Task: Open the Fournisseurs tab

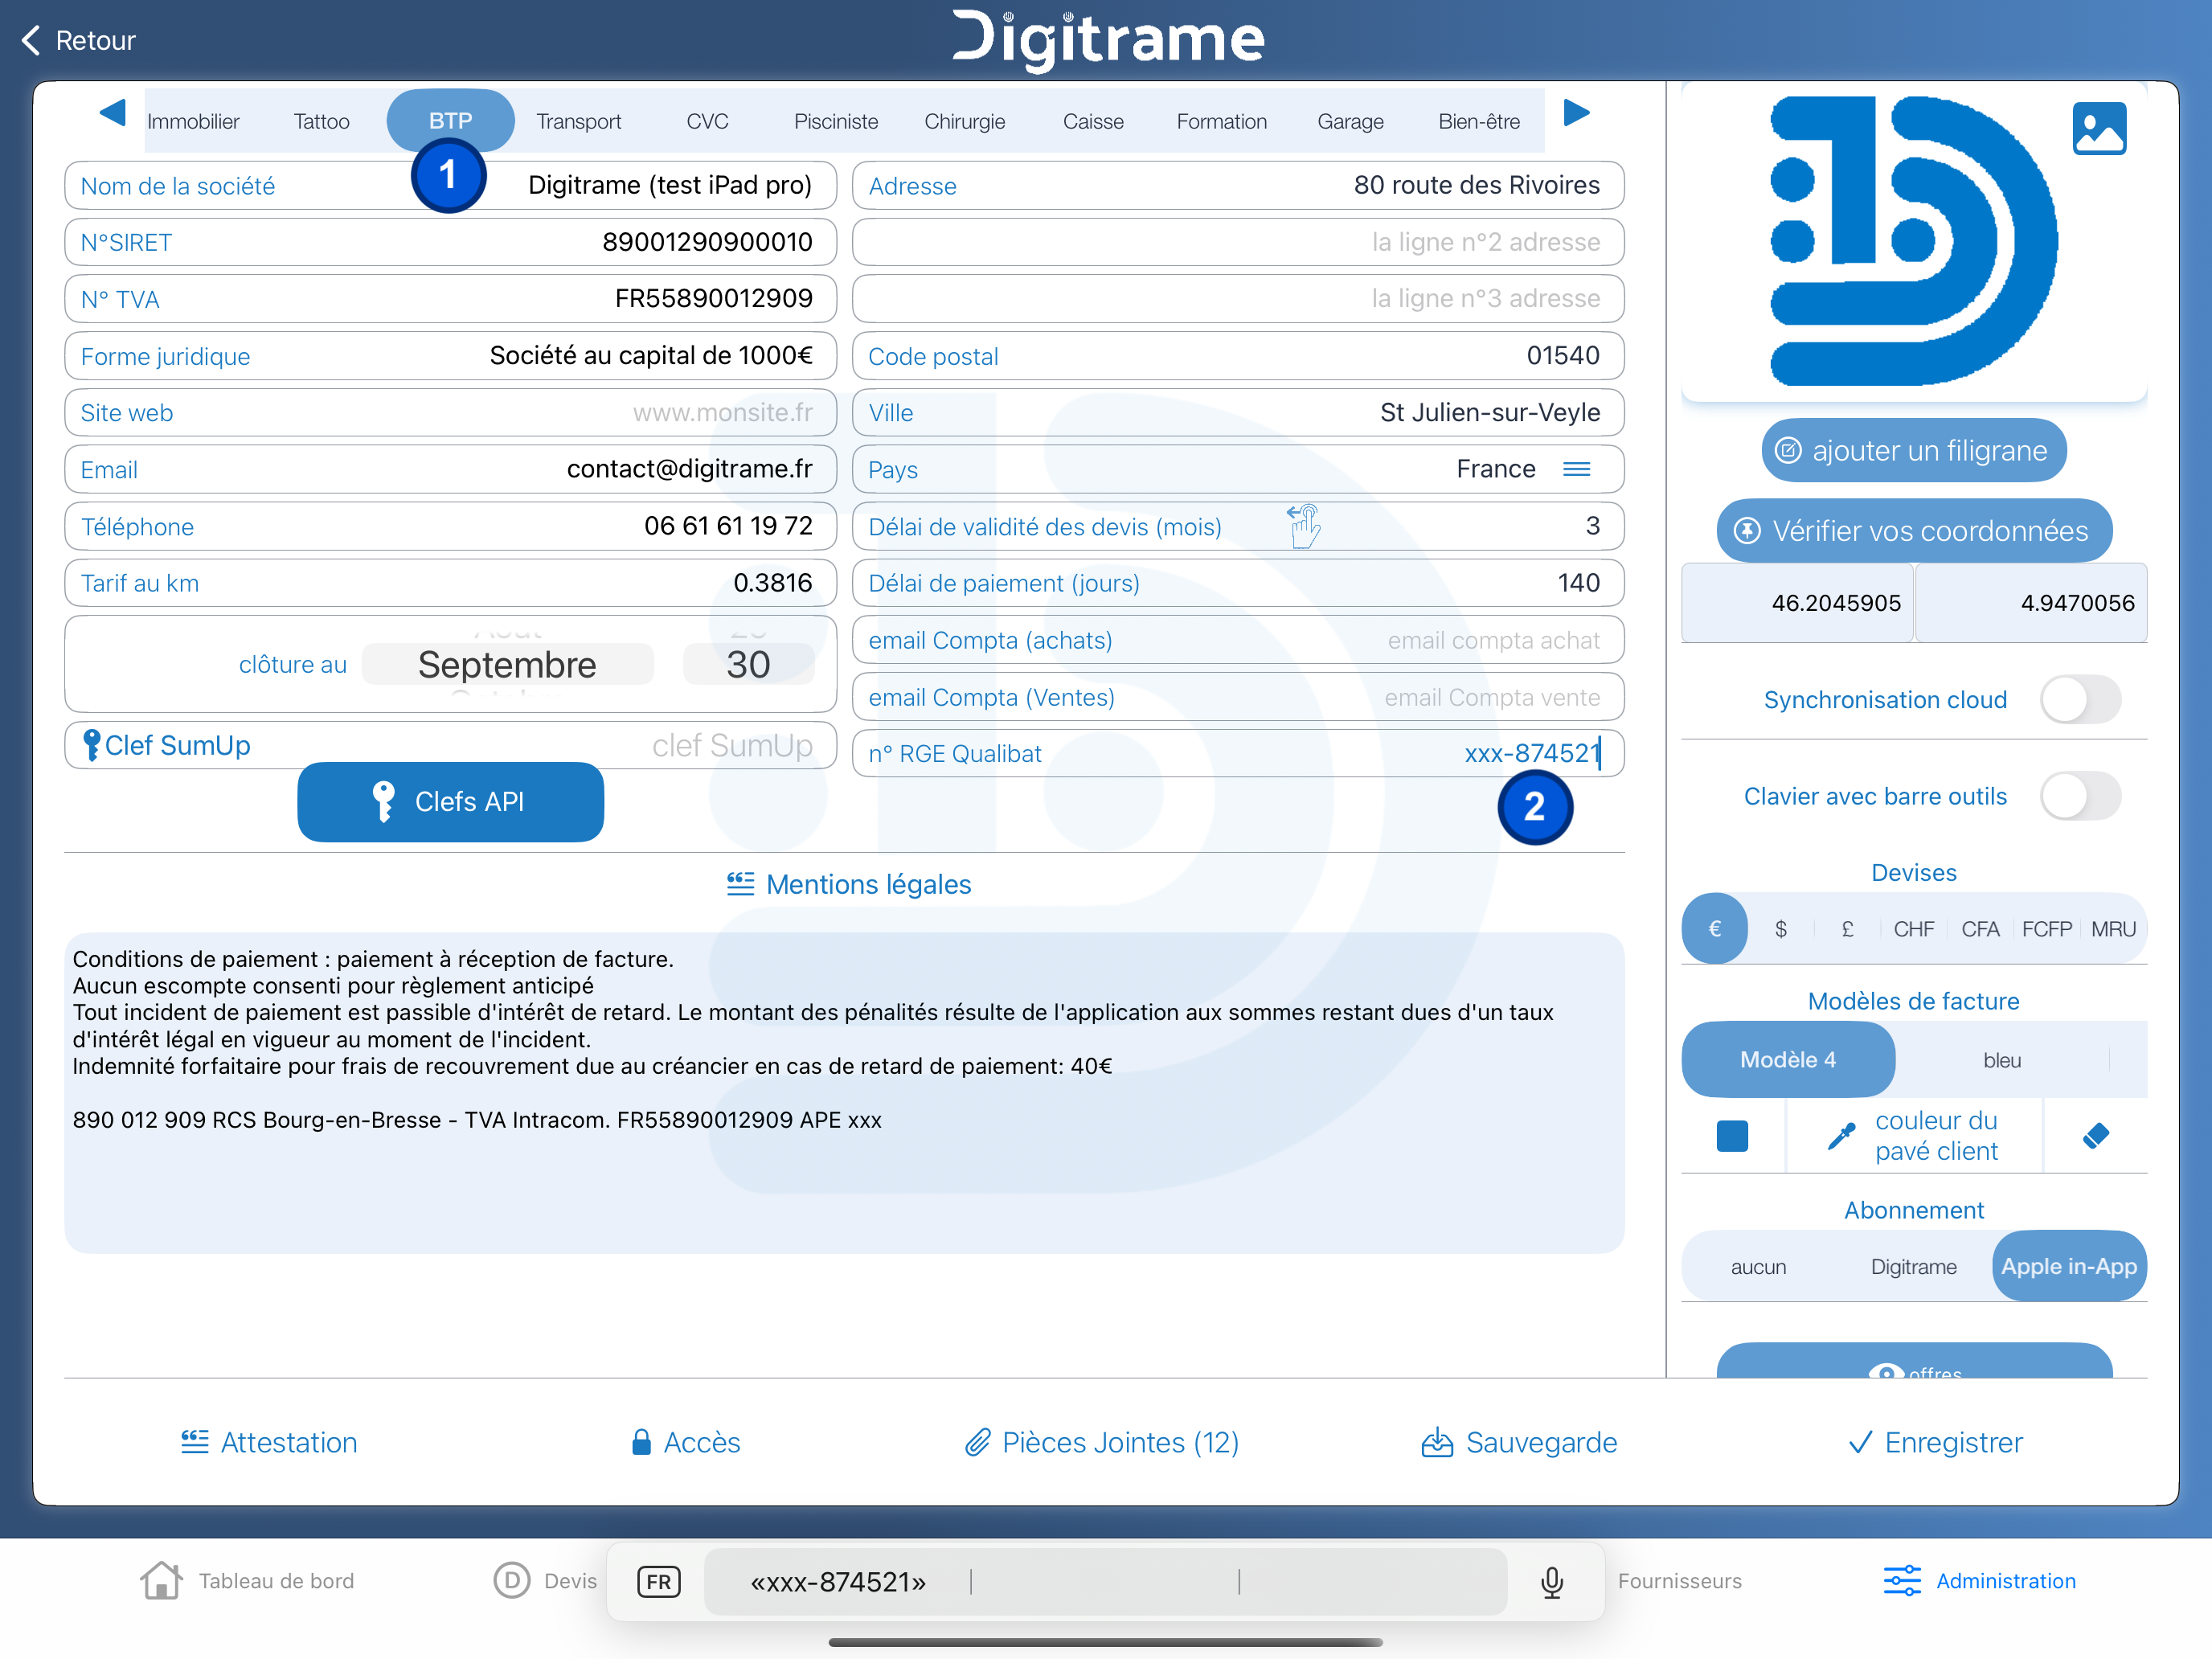Action: 1679,1581
